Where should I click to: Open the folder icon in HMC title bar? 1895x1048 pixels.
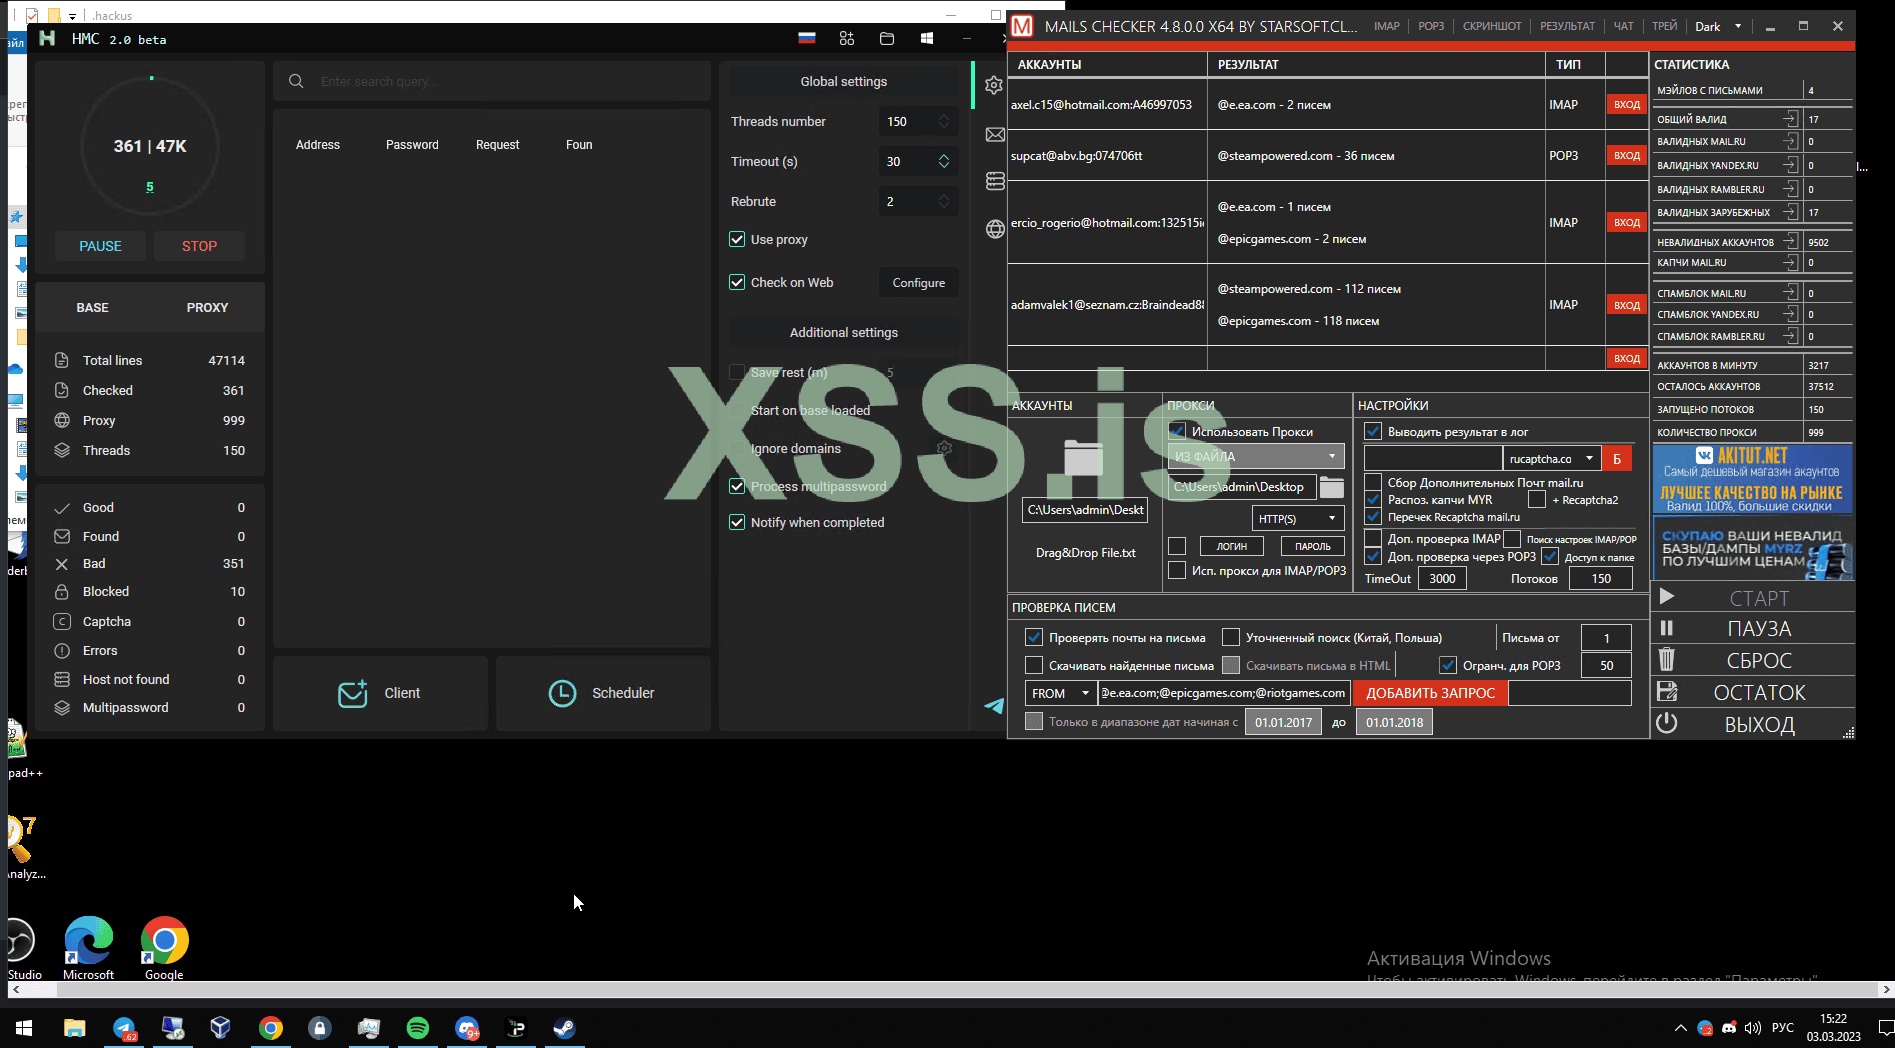click(x=887, y=38)
